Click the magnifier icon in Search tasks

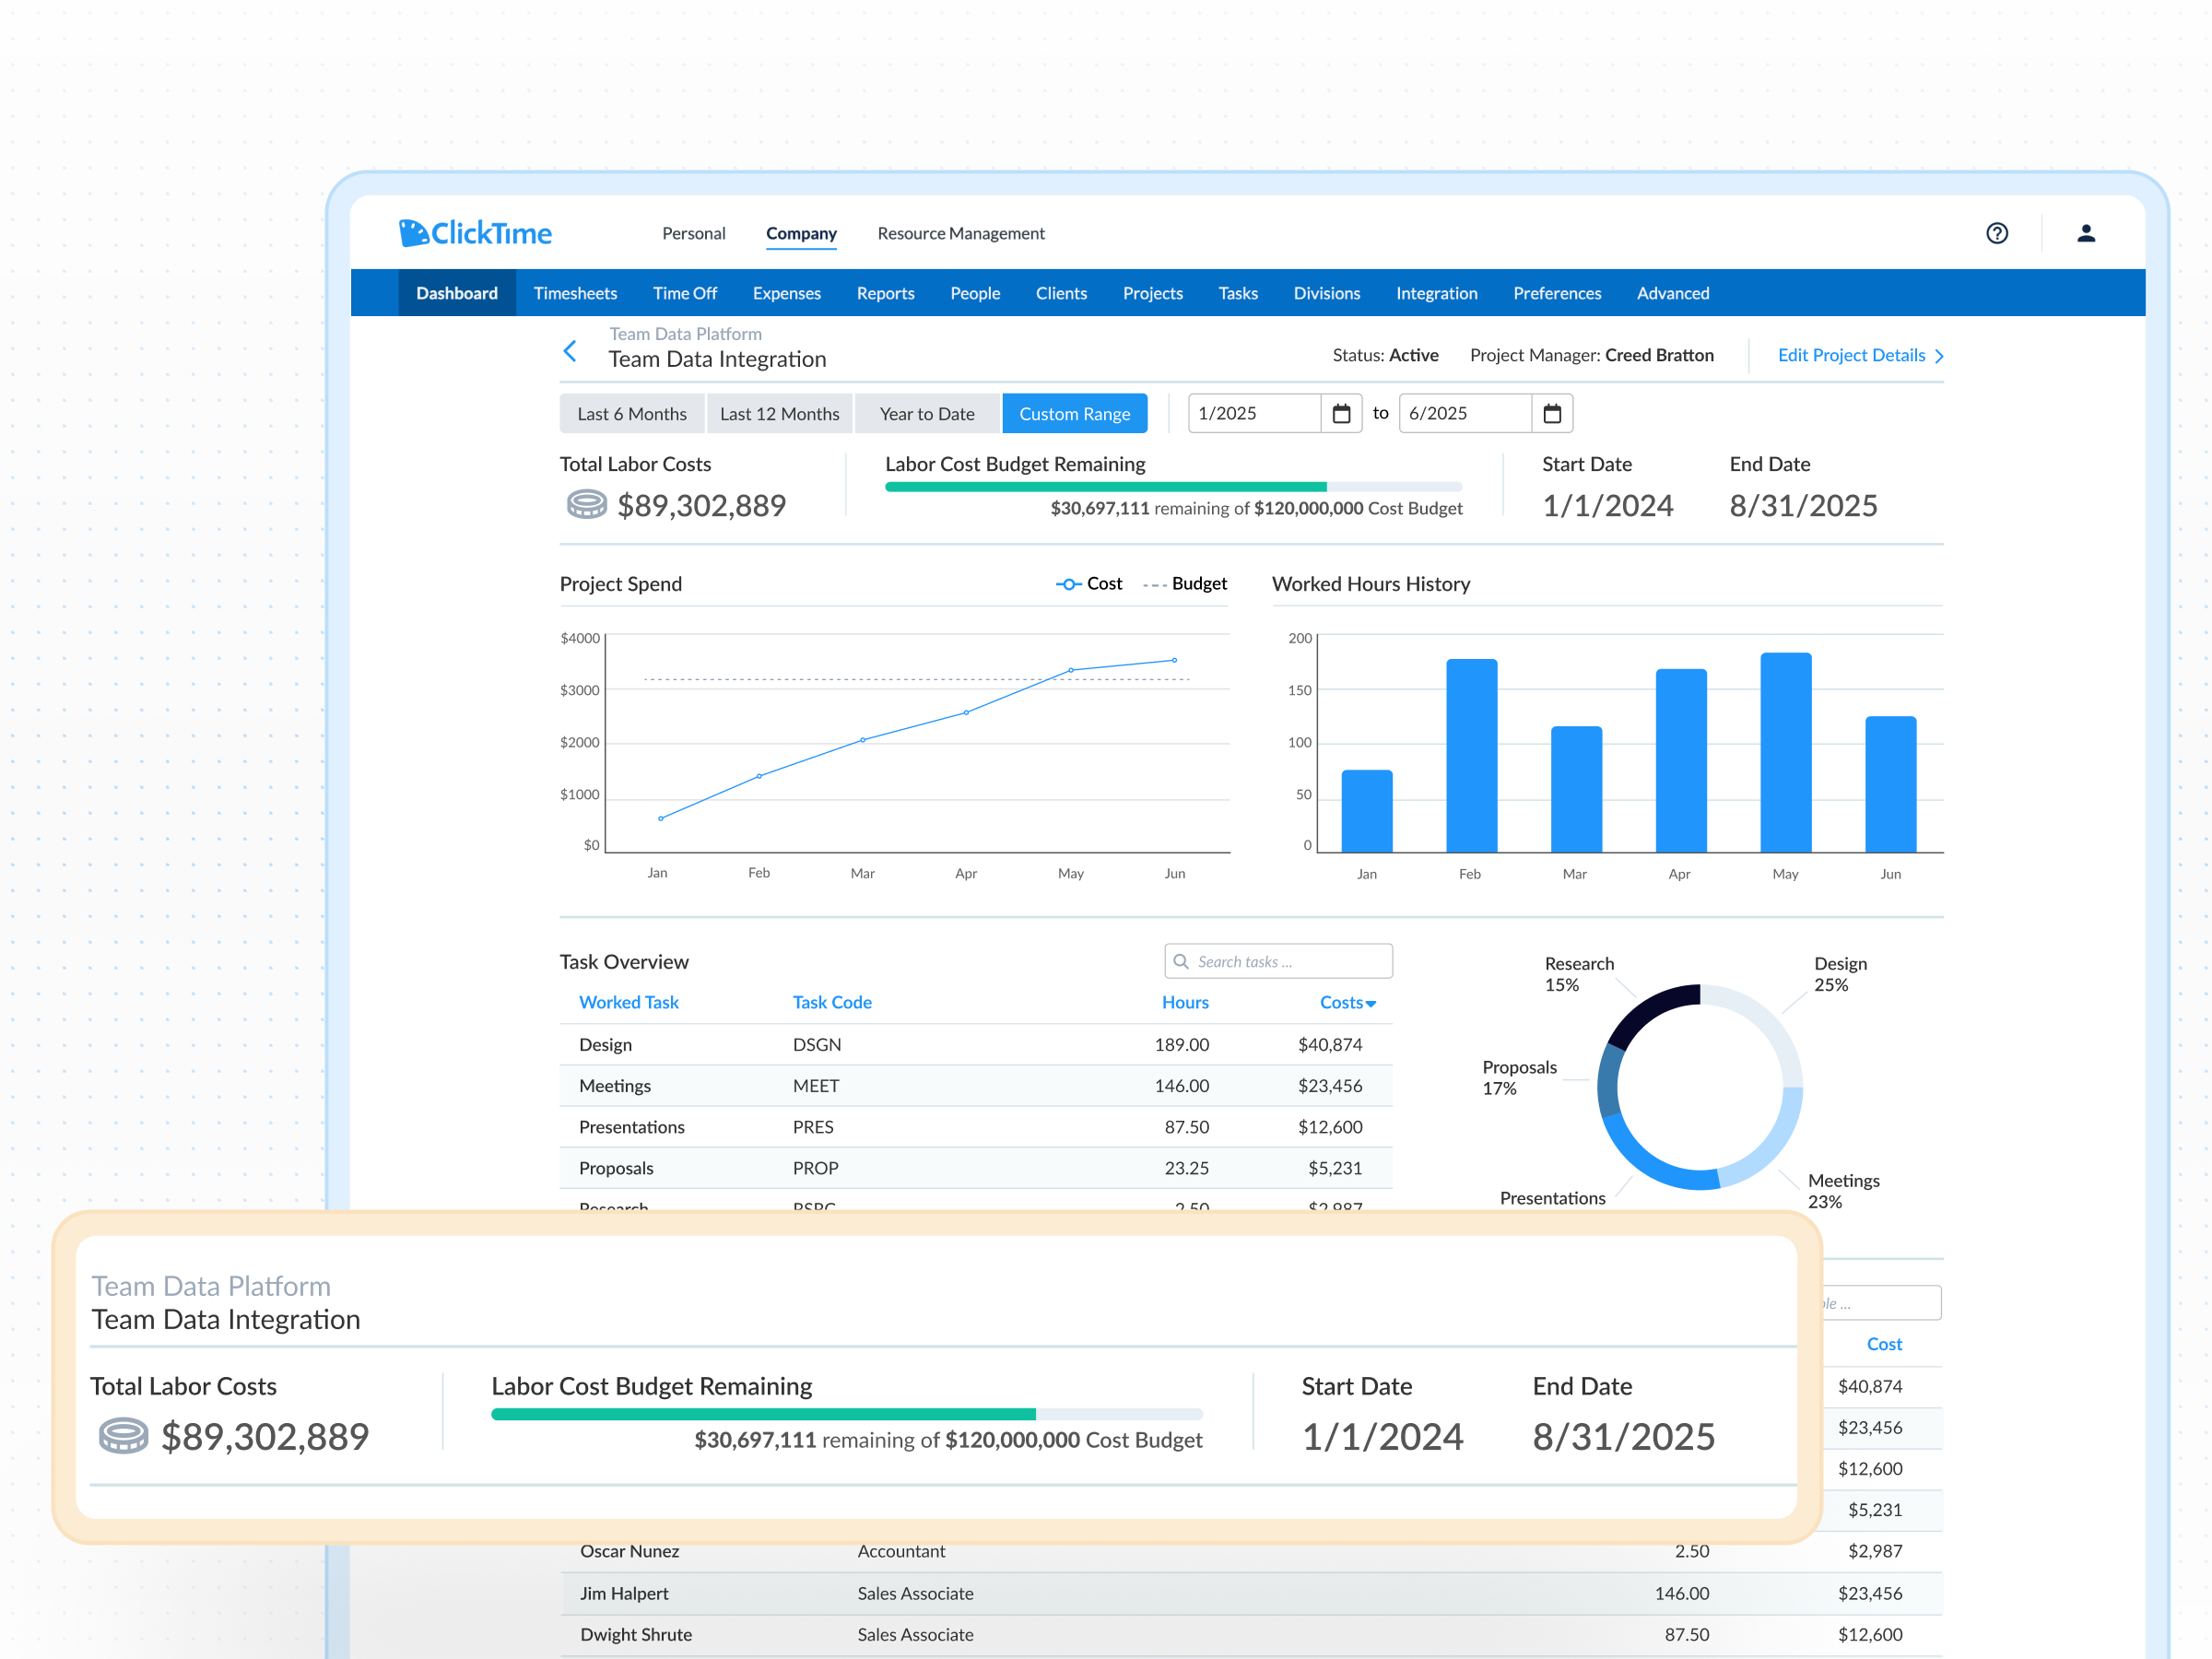[x=1181, y=961]
